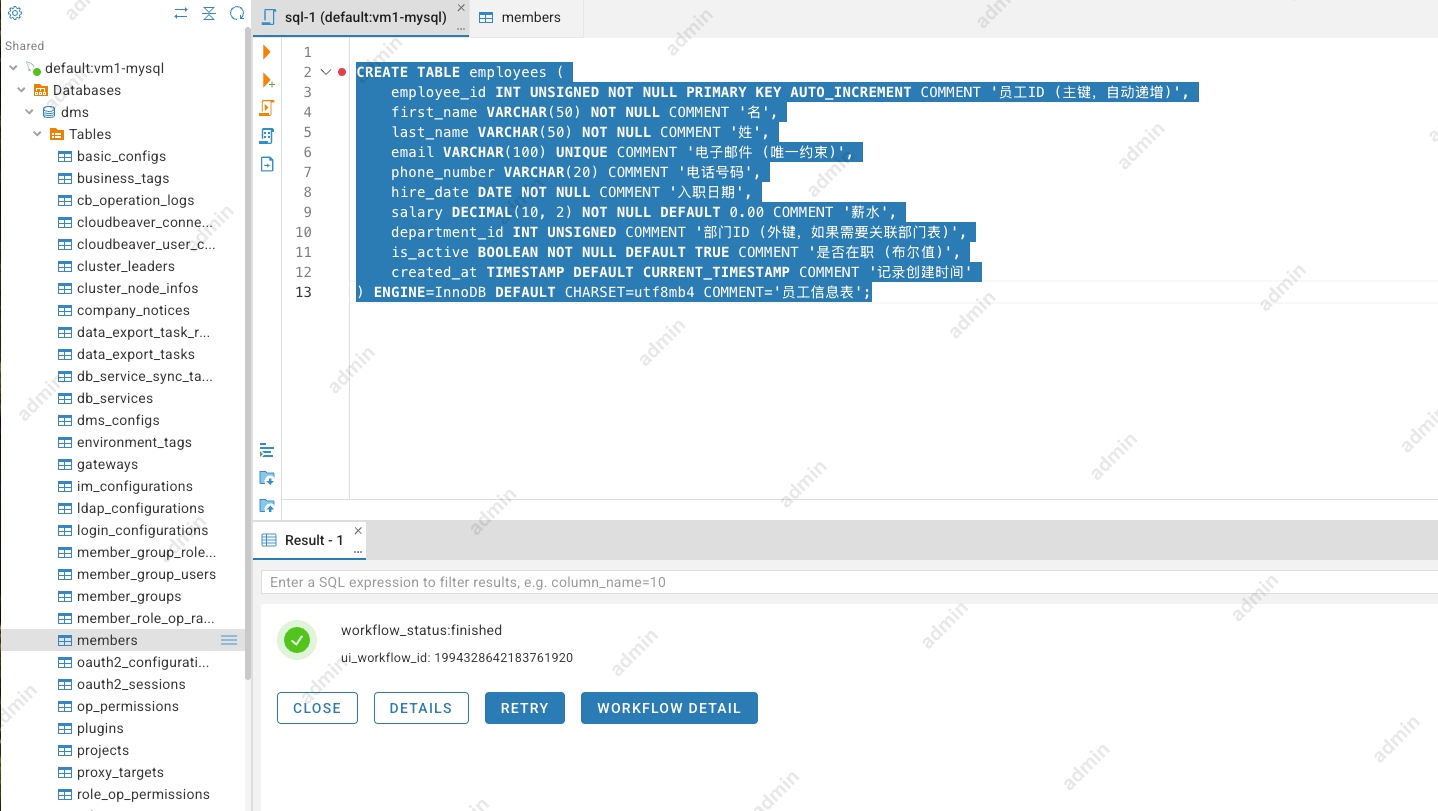The width and height of the screenshot is (1438, 811).
Task: Click the upload script folder icon
Action: [267, 506]
